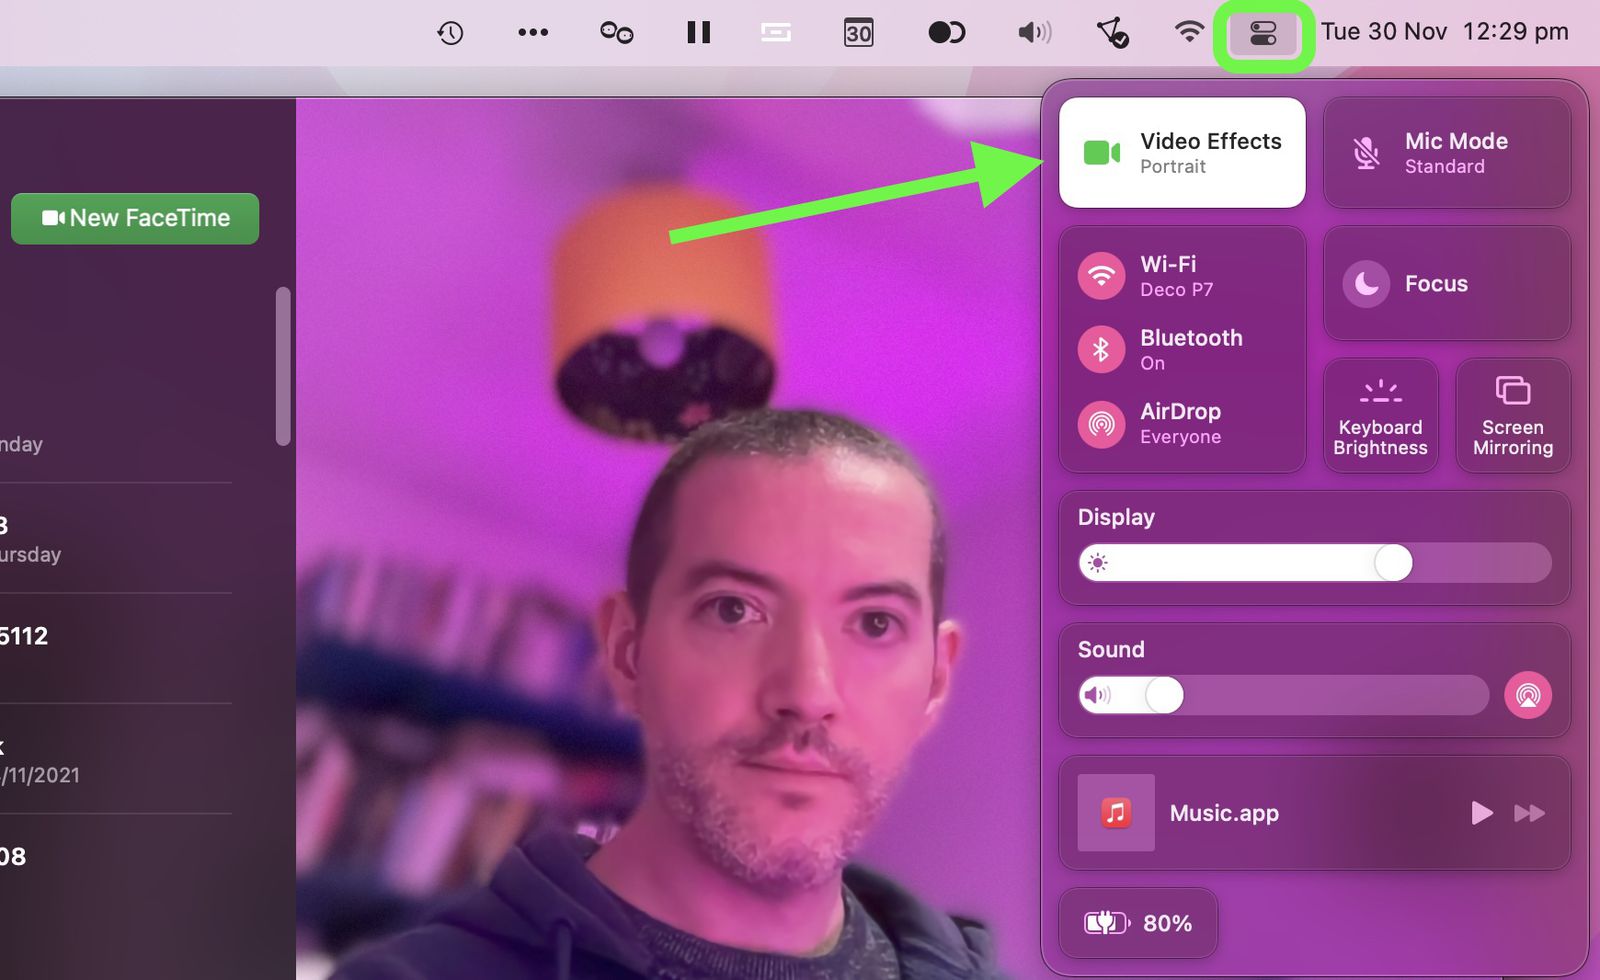Image resolution: width=1600 pixels, height=980 pixels.
Task: Enable Focus mode
Action: (1446, 283)
